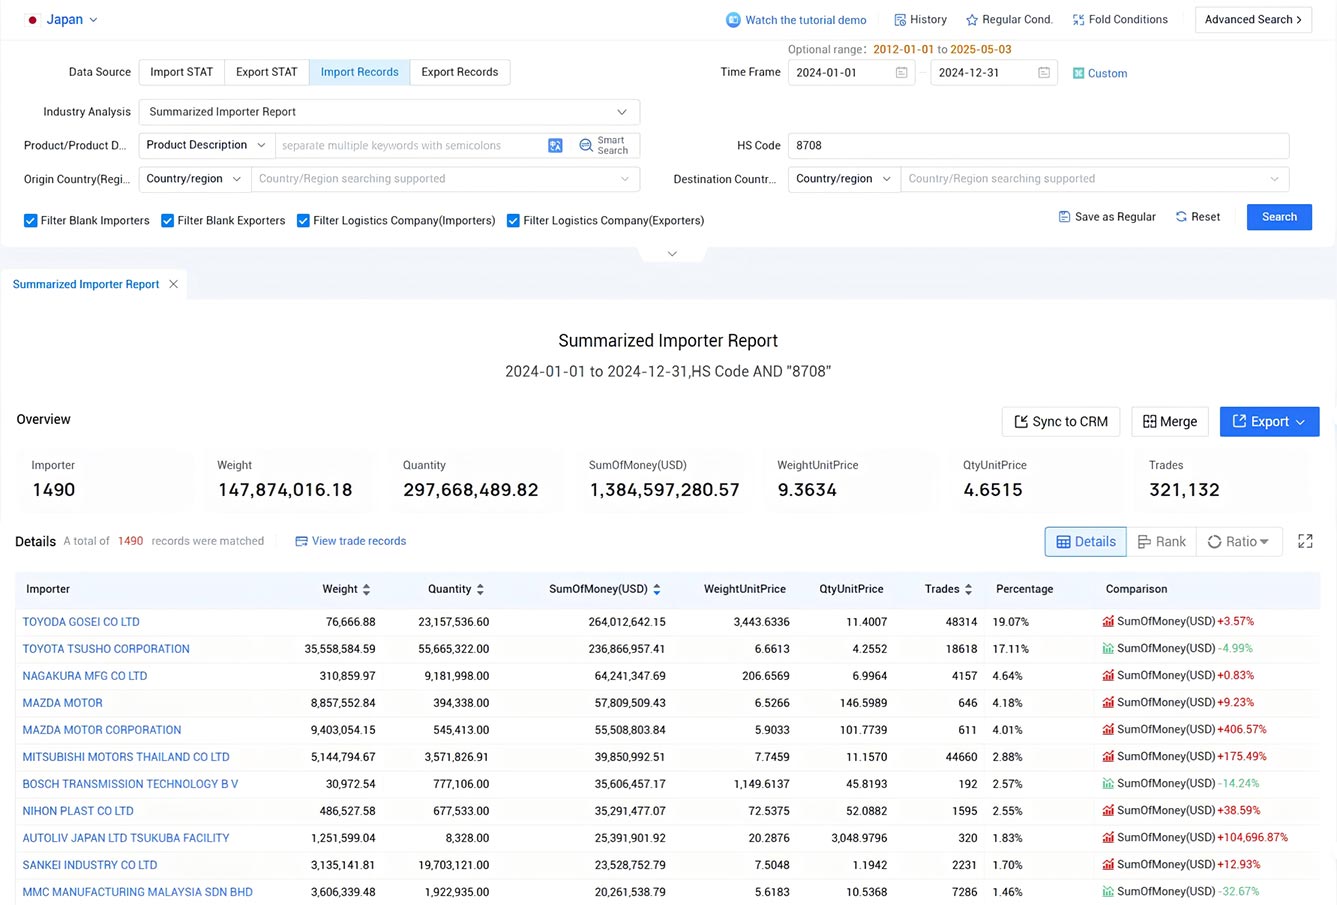Viewport: 1337px width, 905px height.
Task: Open TOYODA GOSEI CO LTD importer link
Action: click(81, 622)
